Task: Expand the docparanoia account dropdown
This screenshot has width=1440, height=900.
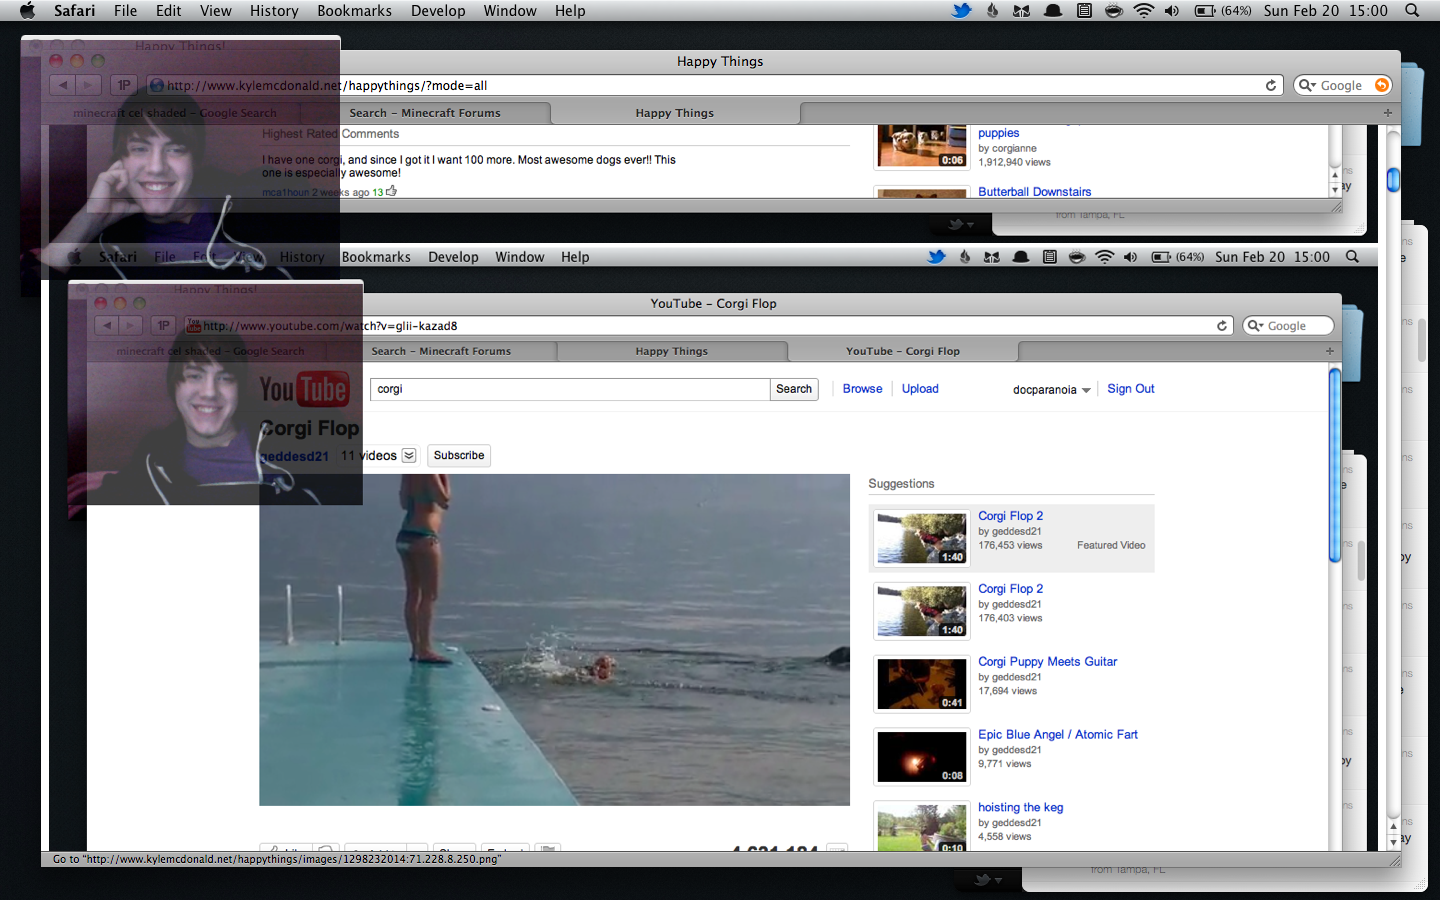Action: tap(1086, 390)
